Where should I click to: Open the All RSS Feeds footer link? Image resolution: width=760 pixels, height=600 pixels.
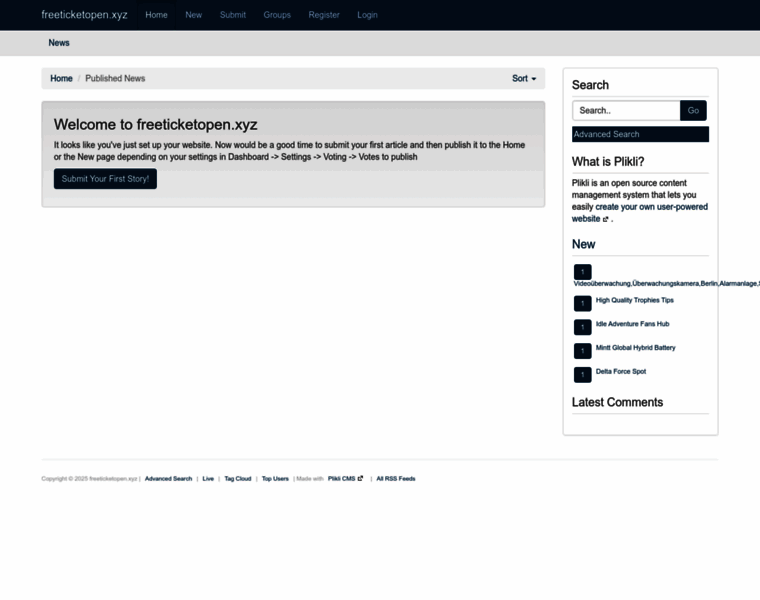(x=396, y=479)
